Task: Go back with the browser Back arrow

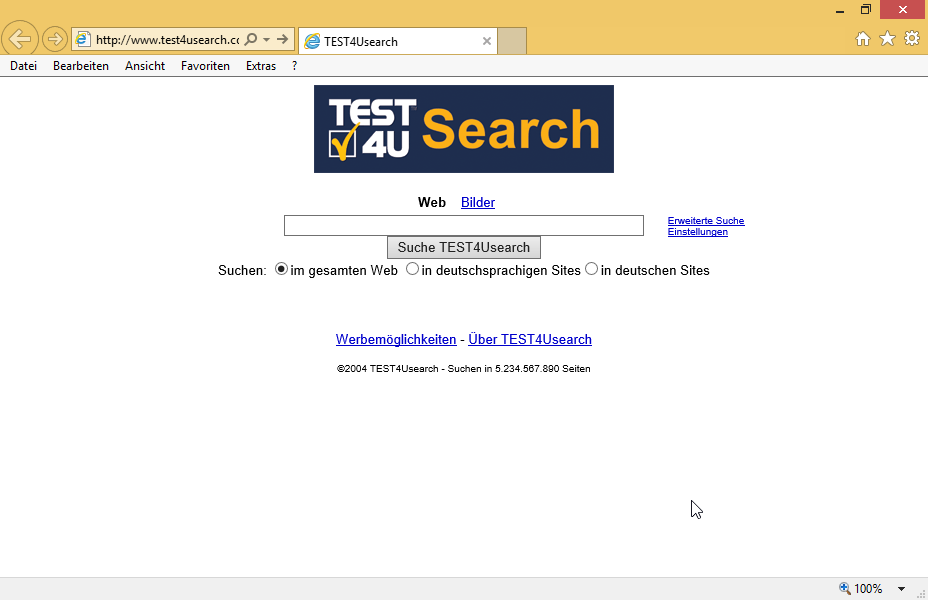Action: click(20, 39)
